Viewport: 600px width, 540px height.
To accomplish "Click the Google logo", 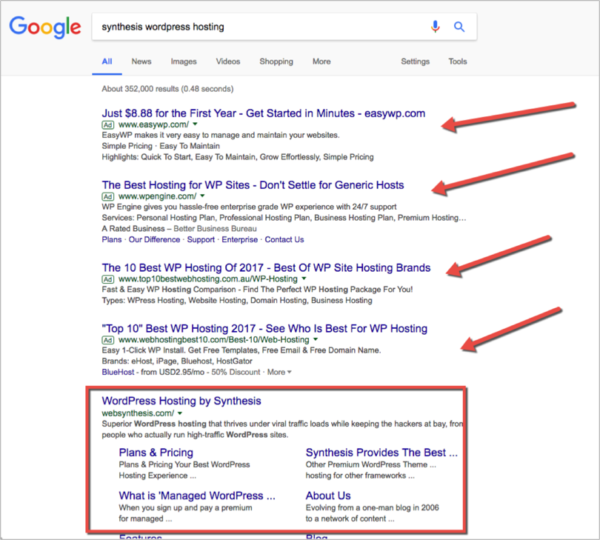I will pyautogui.click(x=45, y=27).
